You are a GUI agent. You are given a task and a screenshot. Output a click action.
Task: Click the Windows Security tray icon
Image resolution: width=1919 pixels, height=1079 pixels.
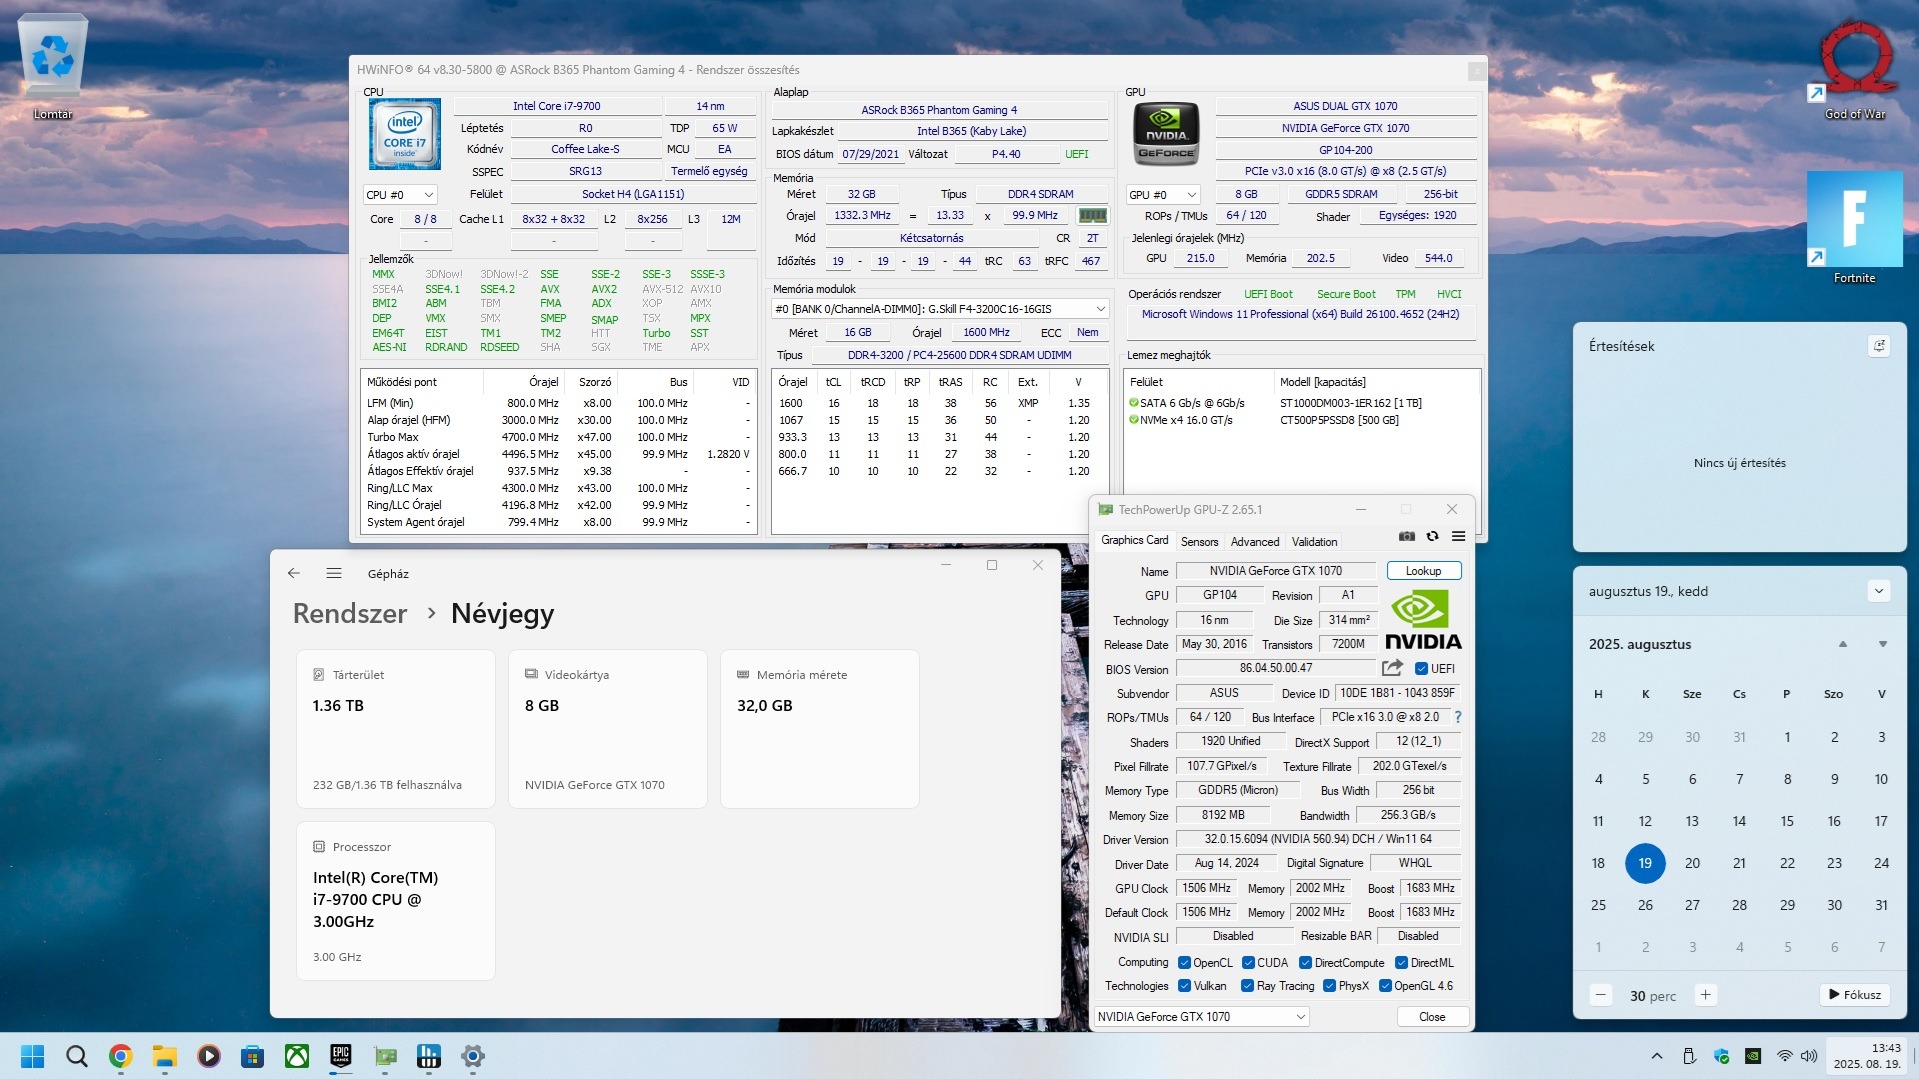tap(1721, 1056)
